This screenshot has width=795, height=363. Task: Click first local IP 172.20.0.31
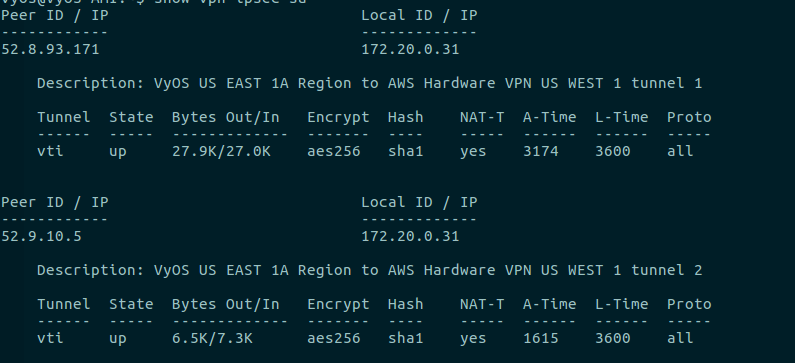(x=410, y=50)
